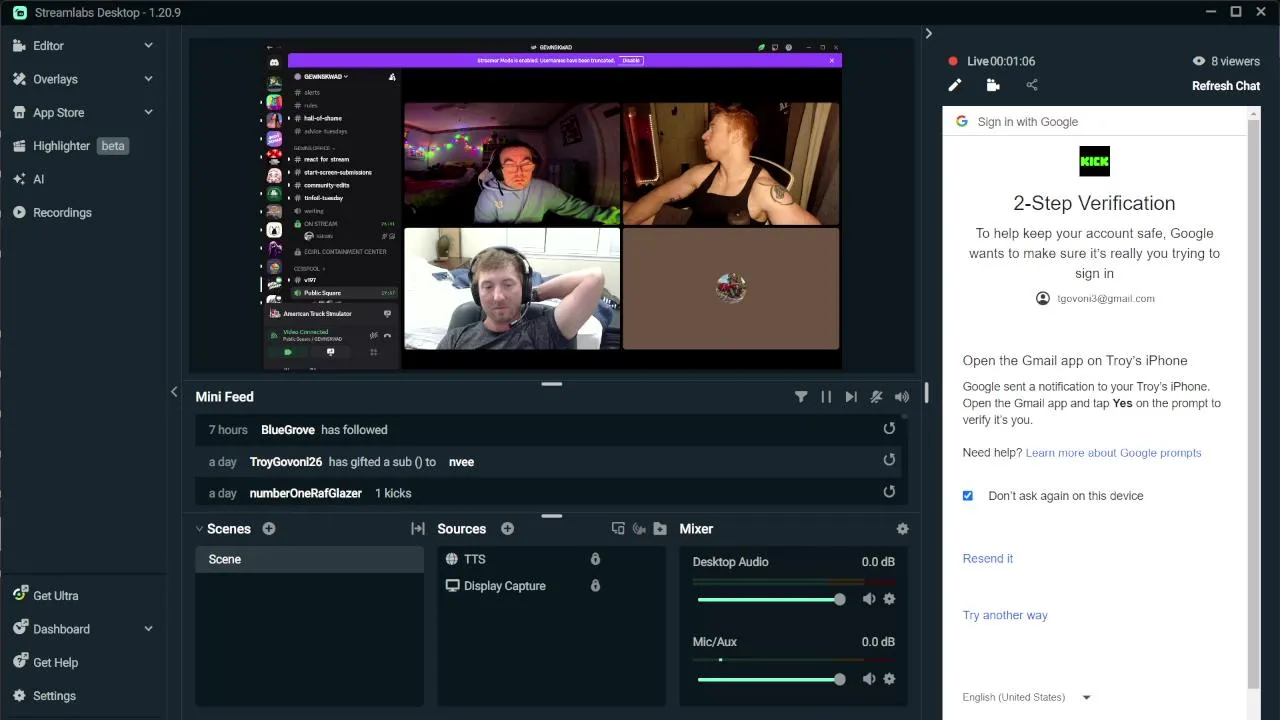
Task: Click nvee recipient name in feed
Action: 461,462
